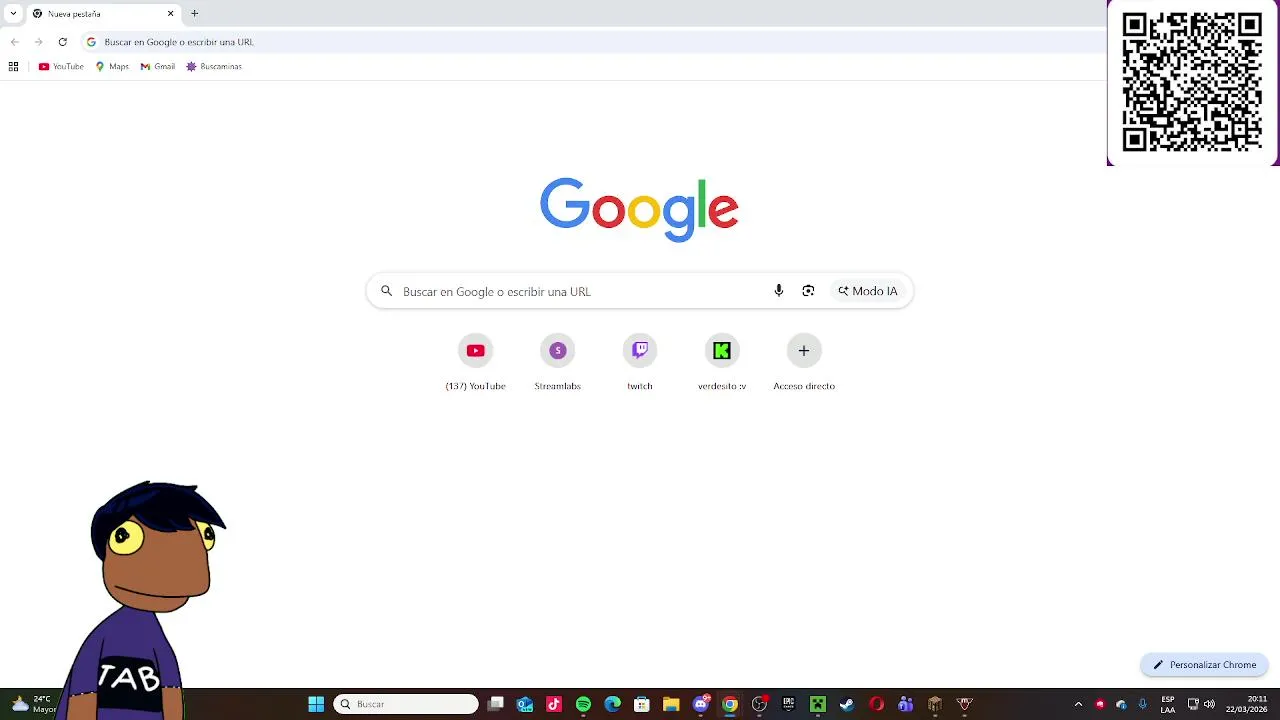
Task: Reload the current page
Action: click(x=62, y=42)
